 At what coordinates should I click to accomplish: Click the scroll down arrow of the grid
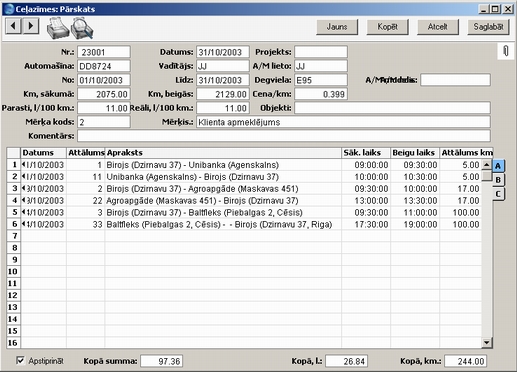pyautogui.click(x=487, y=342)
